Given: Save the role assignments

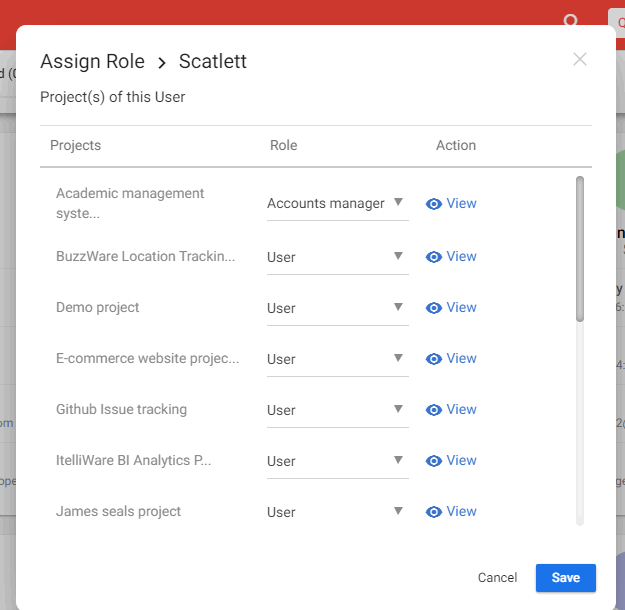Looking at the screenshot, I should (x=565, y=578).
